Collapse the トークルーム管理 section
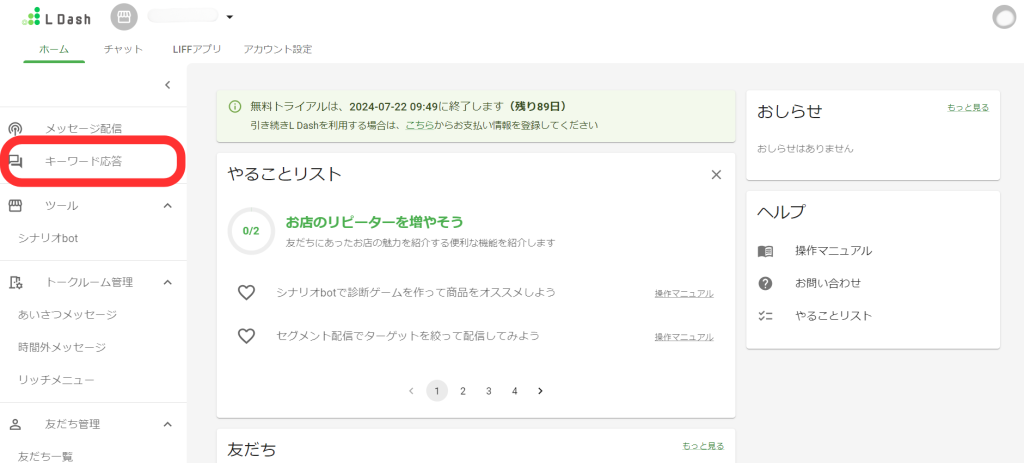This screenshot has width=1024, height=463. [167, 282]
